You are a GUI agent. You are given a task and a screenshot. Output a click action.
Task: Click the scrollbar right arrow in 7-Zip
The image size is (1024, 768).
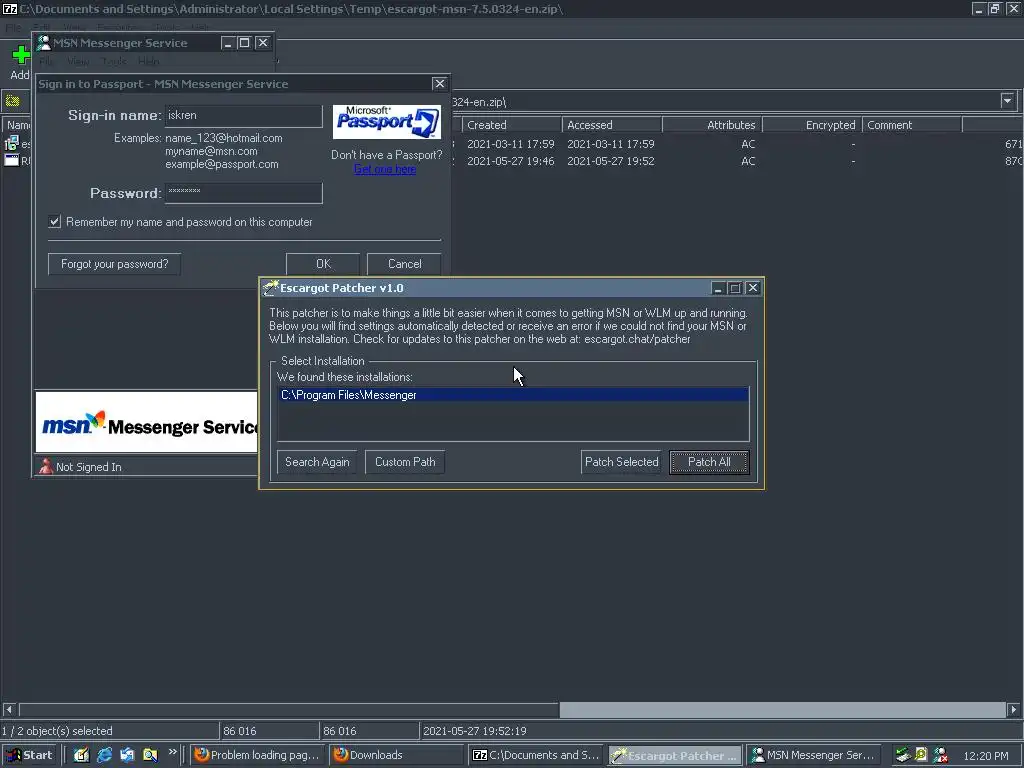pyautogui.click(x=1013, y=709)
